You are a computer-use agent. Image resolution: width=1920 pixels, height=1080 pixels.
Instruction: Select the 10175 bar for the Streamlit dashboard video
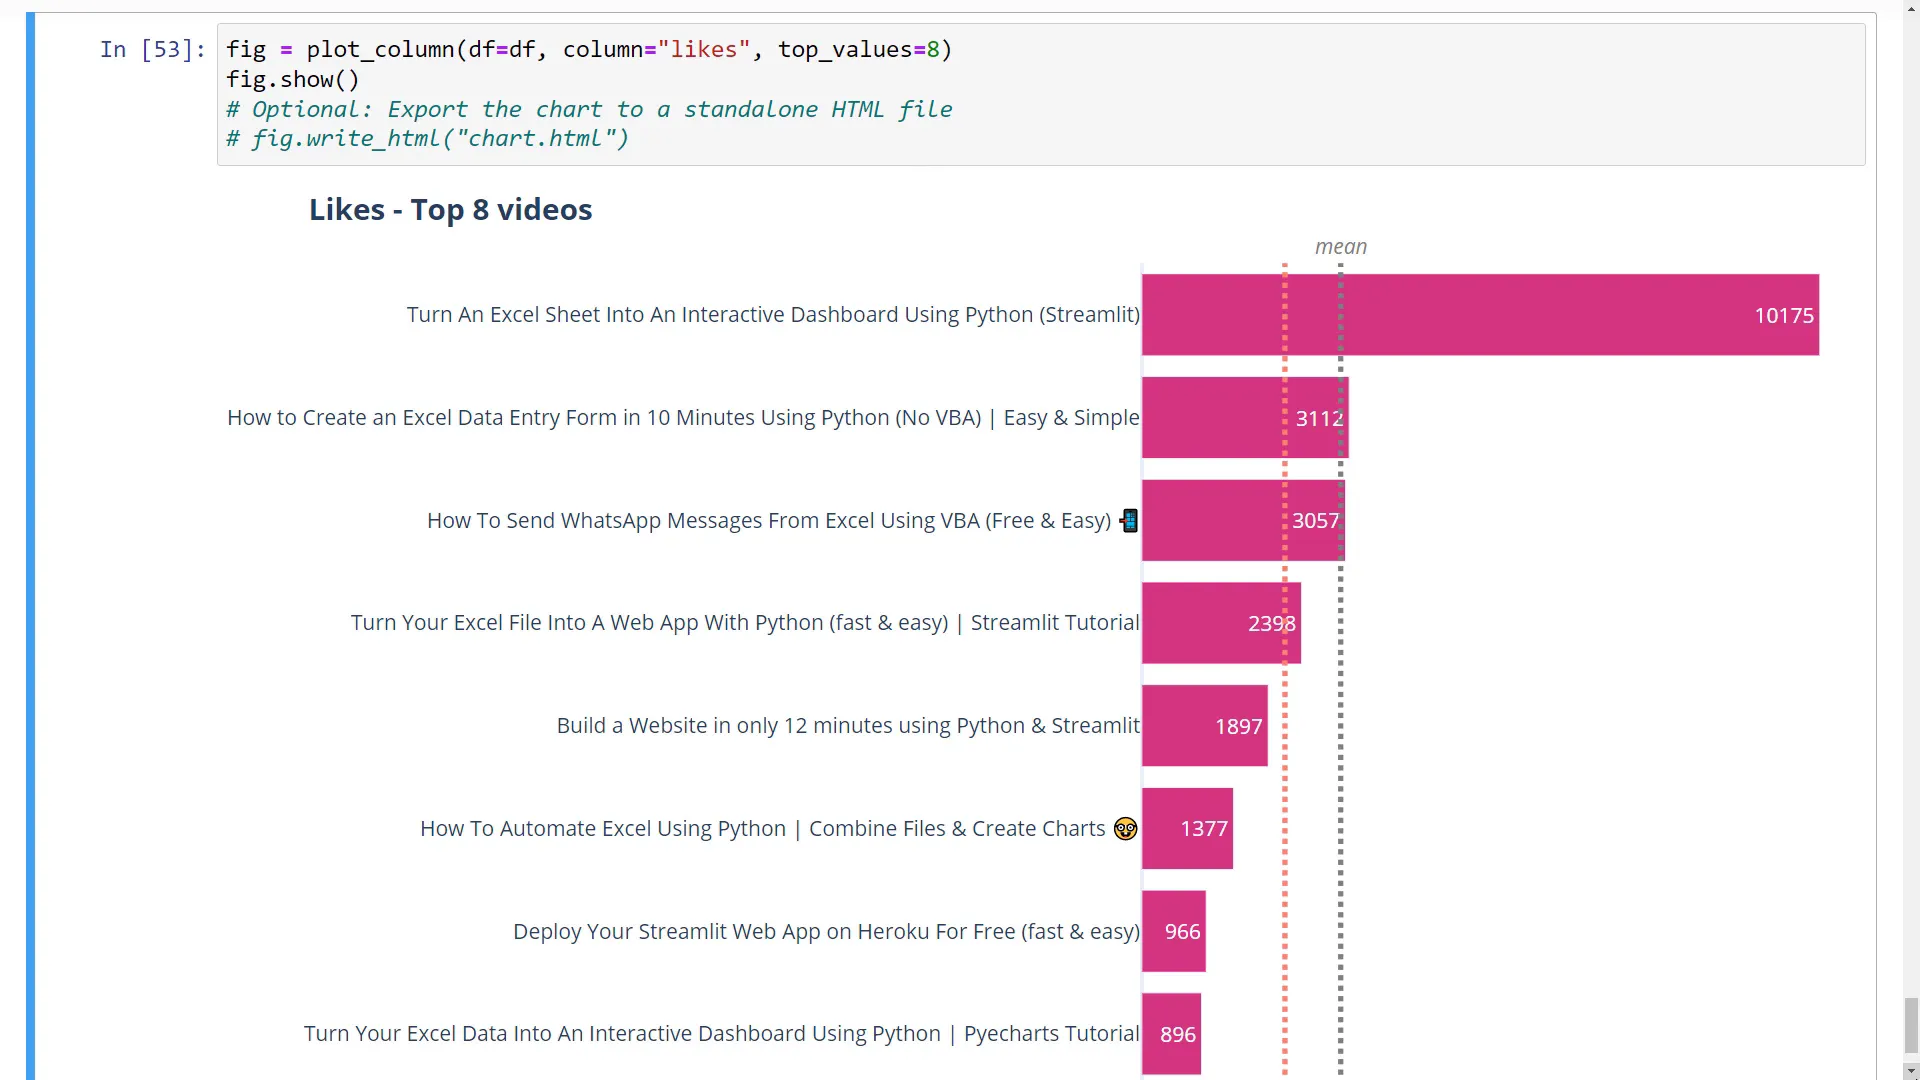coord(1480,314)
